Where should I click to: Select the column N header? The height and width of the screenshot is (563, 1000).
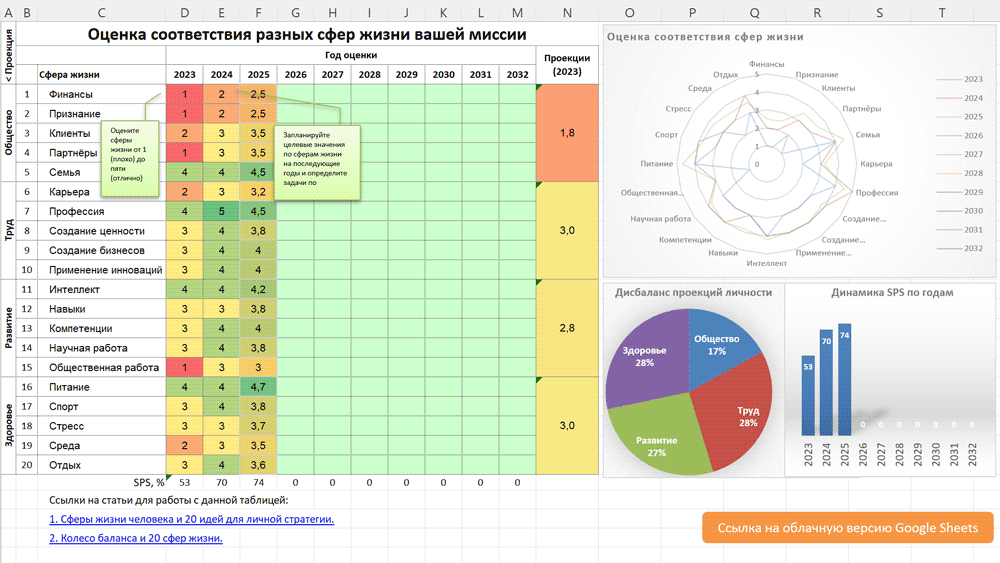(567, 12)
